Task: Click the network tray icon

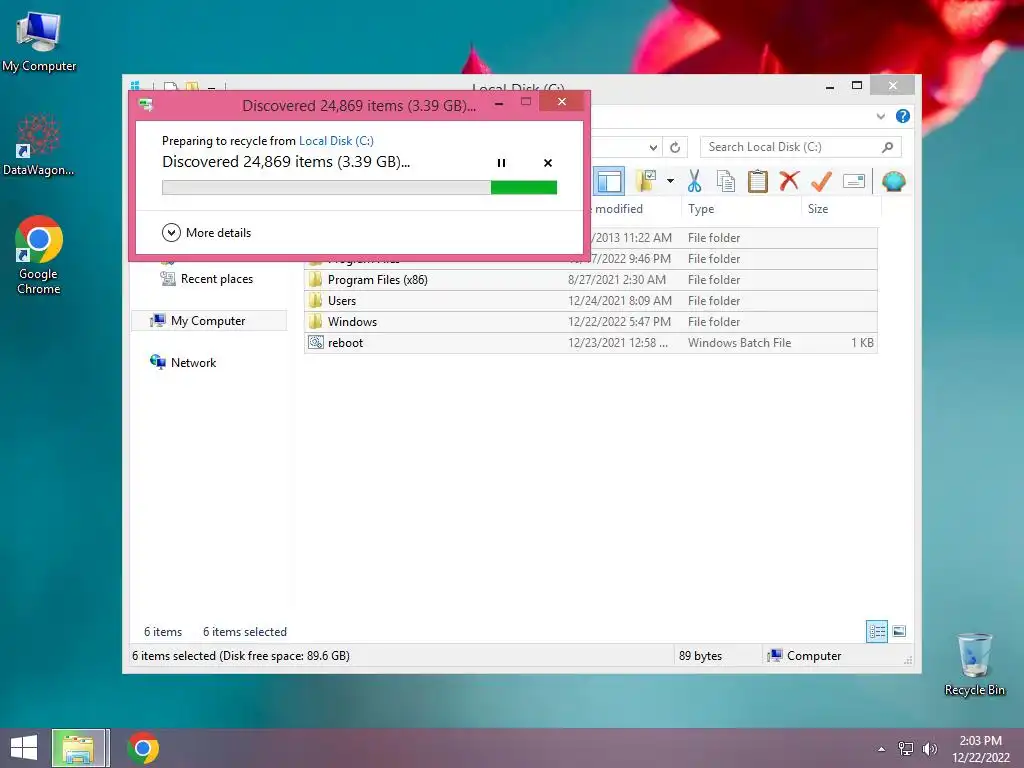Action: 906,748
